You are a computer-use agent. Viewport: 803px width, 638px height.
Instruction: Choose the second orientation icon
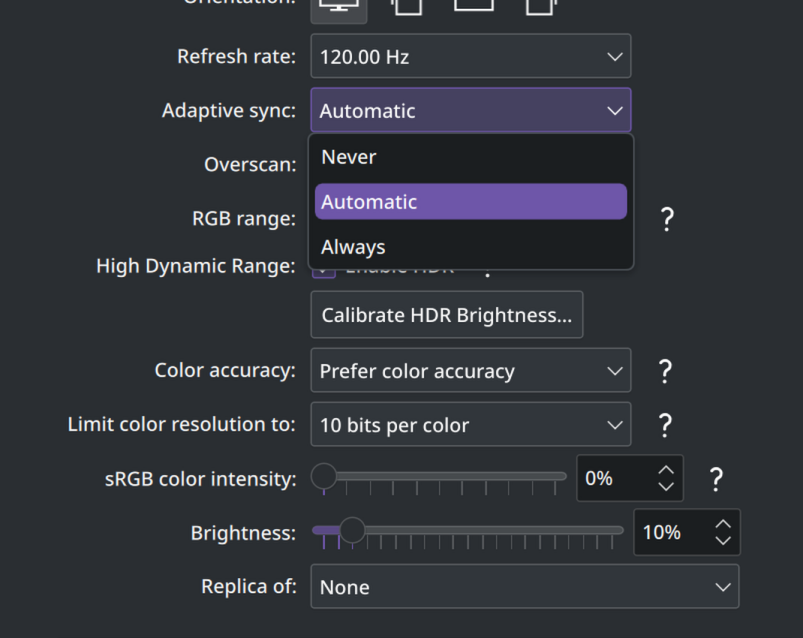pos(405,6)
